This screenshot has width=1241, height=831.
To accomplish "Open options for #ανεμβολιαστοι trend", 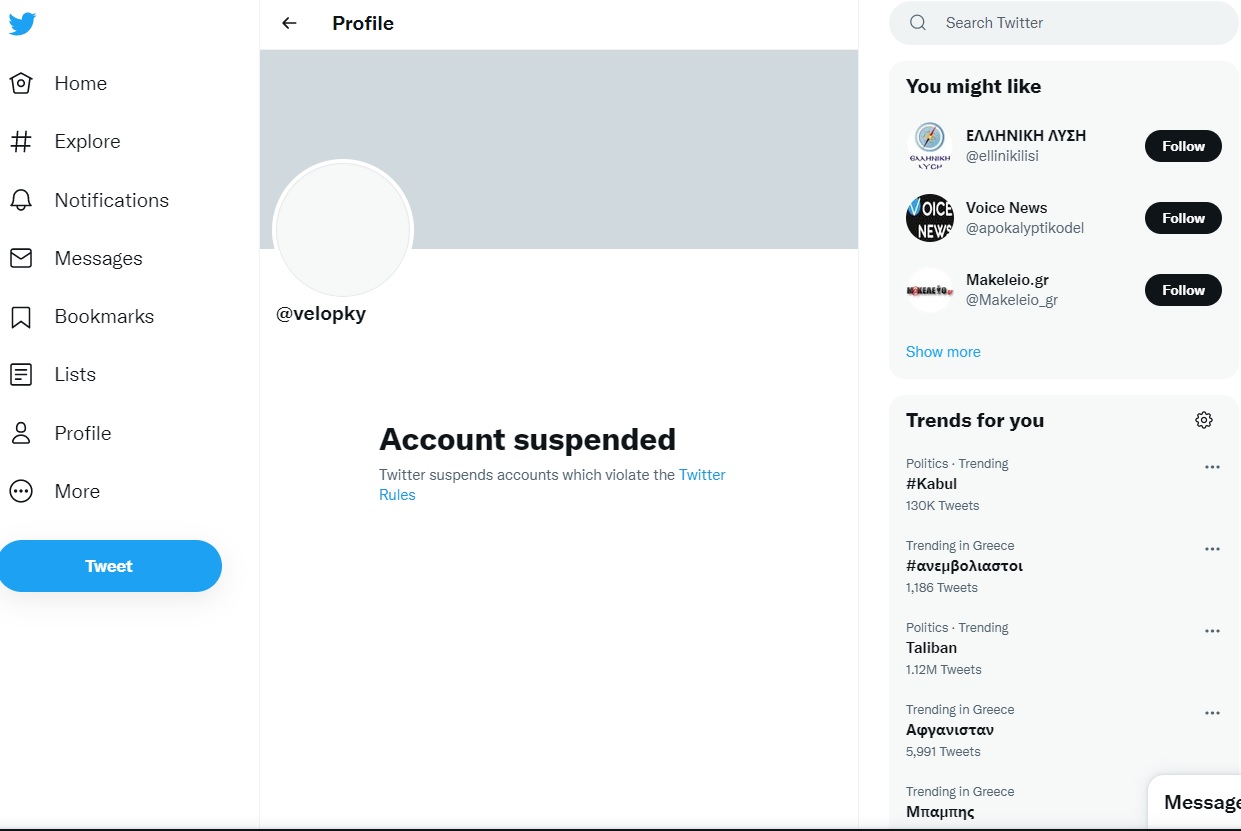I will (x=1212, y=549).
